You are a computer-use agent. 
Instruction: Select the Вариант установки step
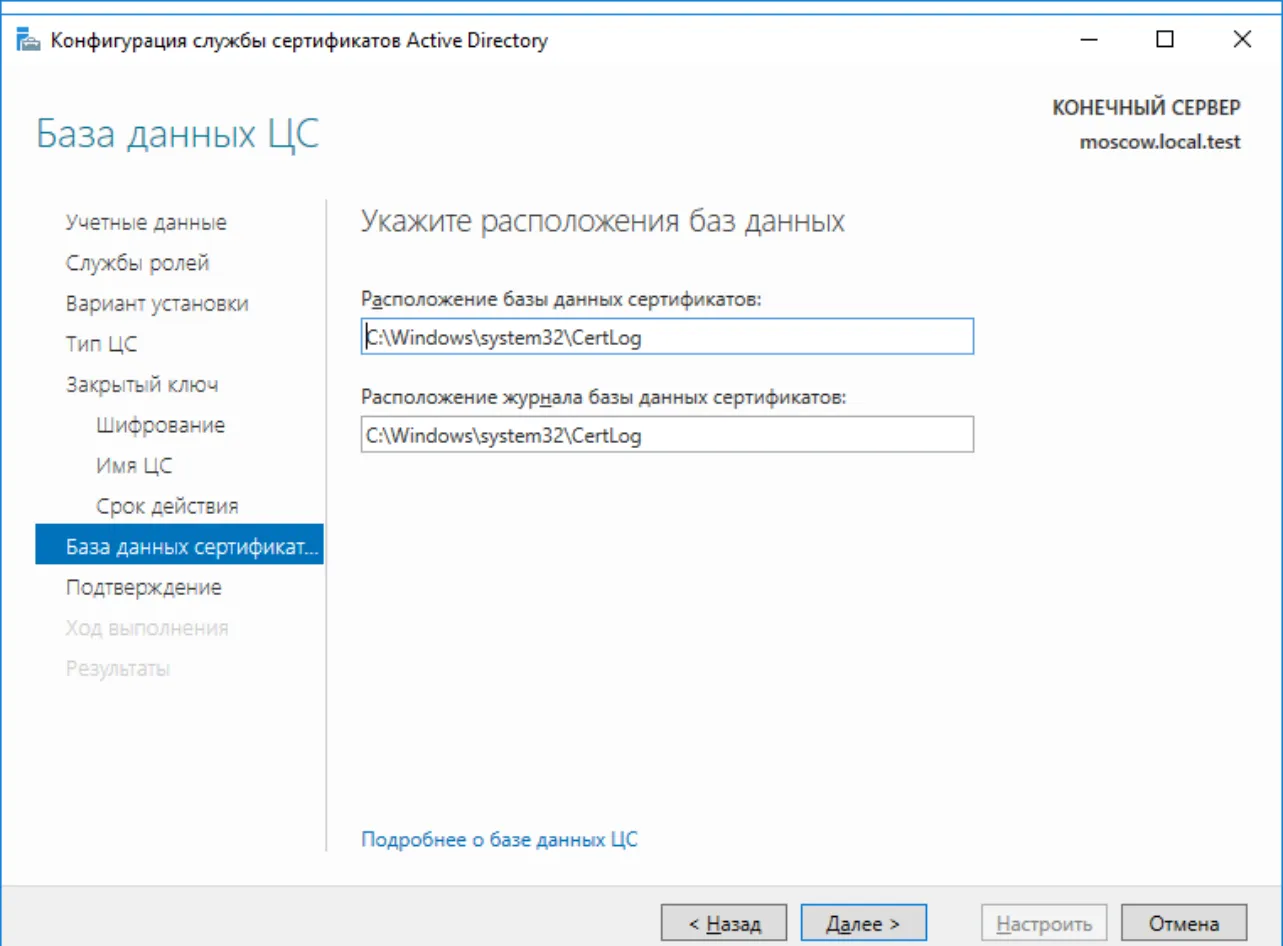coord(157,303)
